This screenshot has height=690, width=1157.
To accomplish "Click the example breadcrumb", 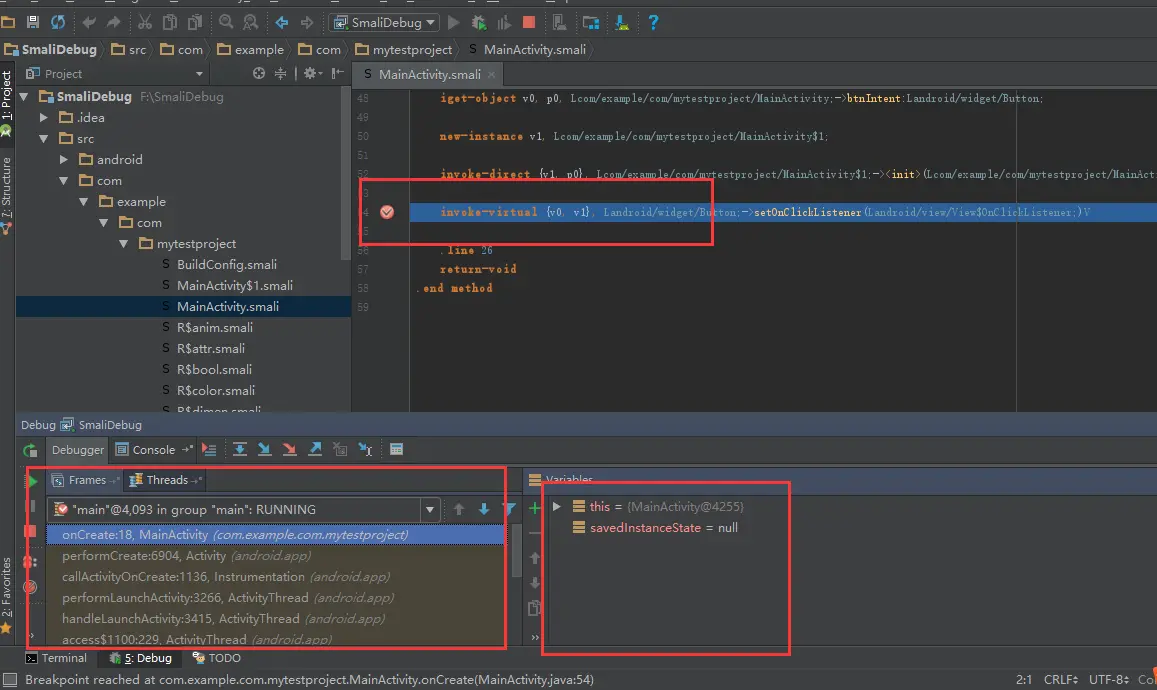I will click(250, 49).
